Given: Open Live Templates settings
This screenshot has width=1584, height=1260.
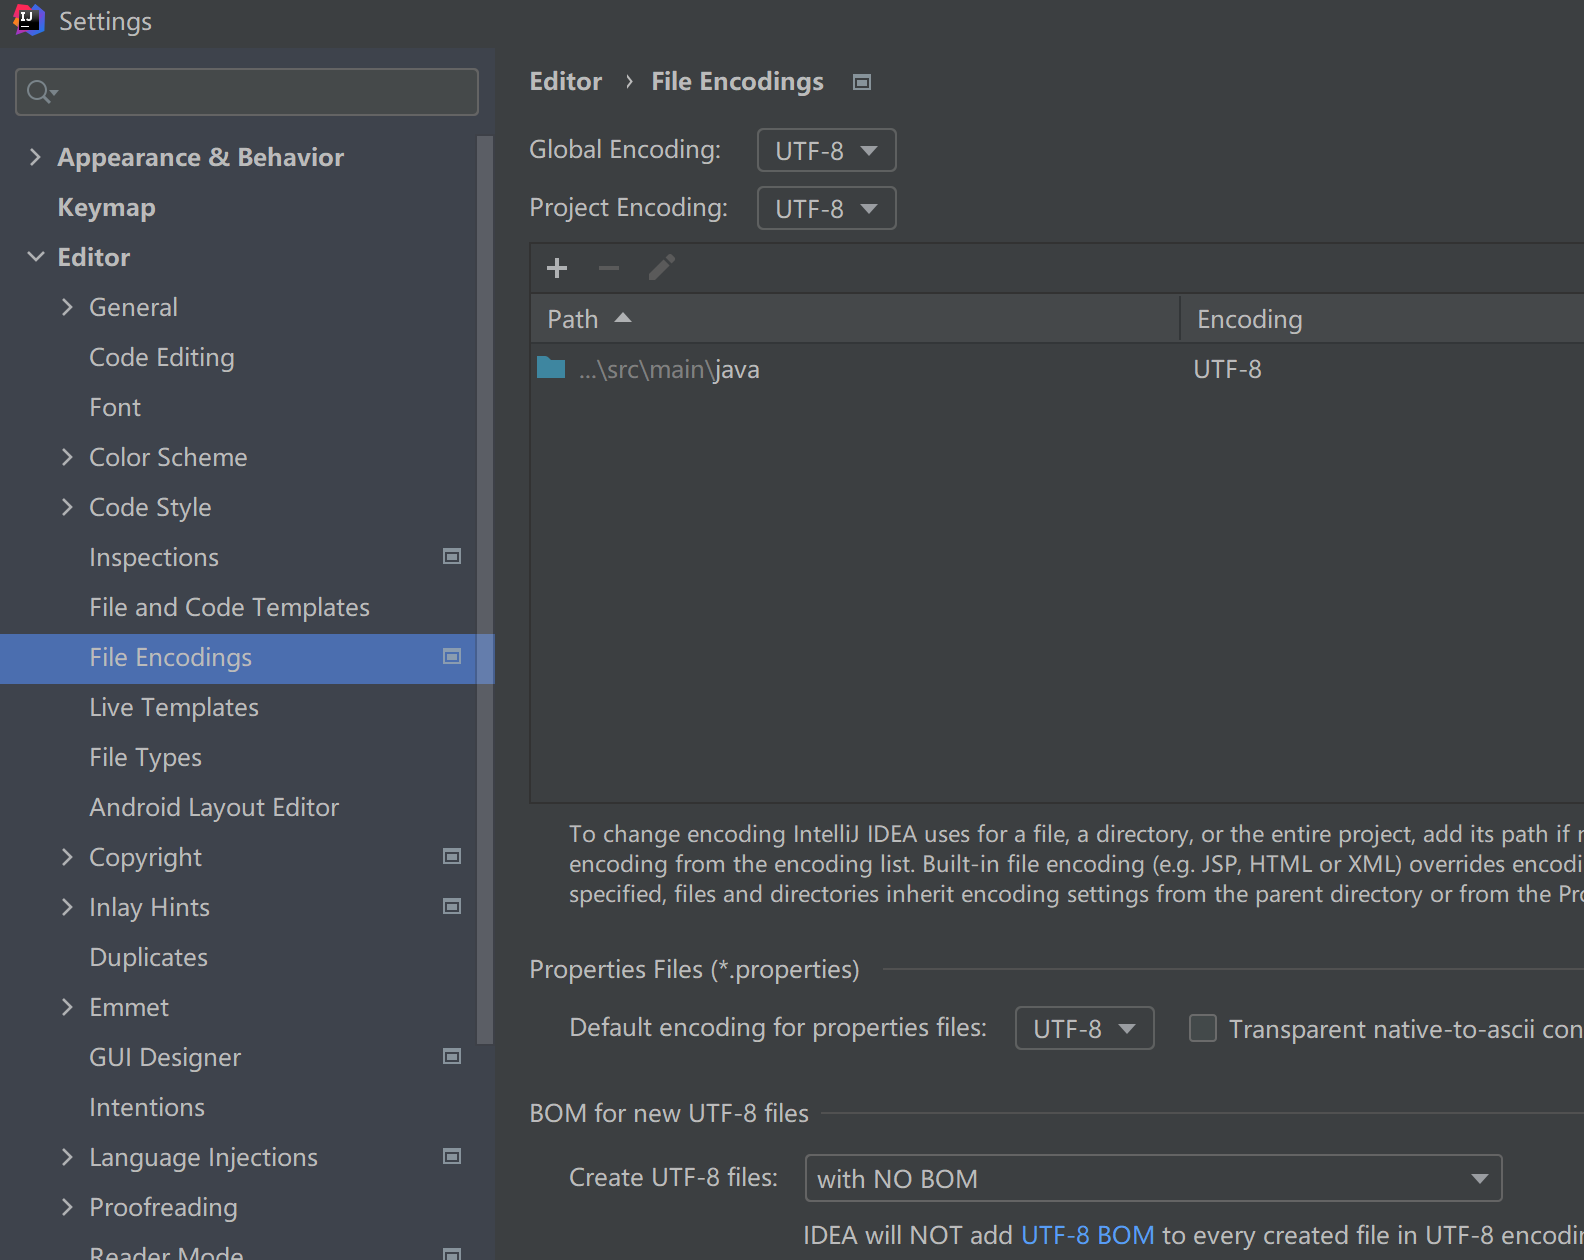Looking at the screenshot, I should point(174,707).
